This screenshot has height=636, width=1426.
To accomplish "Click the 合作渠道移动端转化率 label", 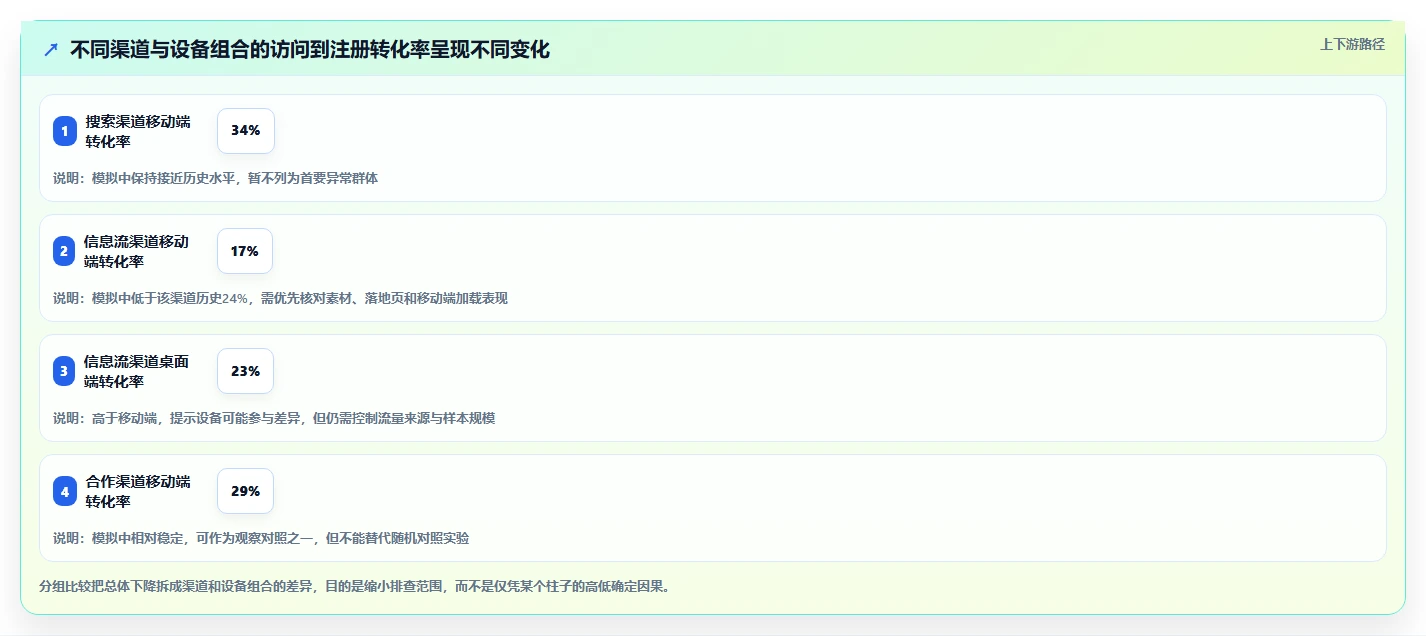I will [138, 491].
